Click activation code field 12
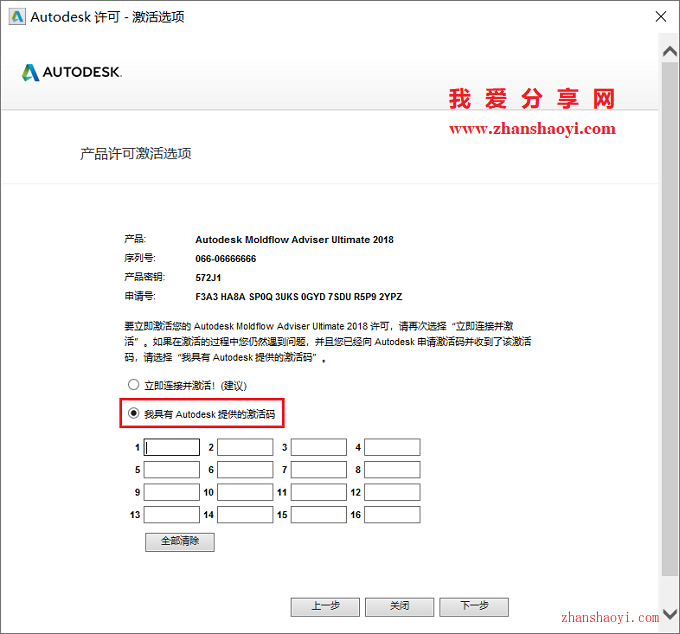Viewport: 680px width, 634px height. click(x=392, y=492)
